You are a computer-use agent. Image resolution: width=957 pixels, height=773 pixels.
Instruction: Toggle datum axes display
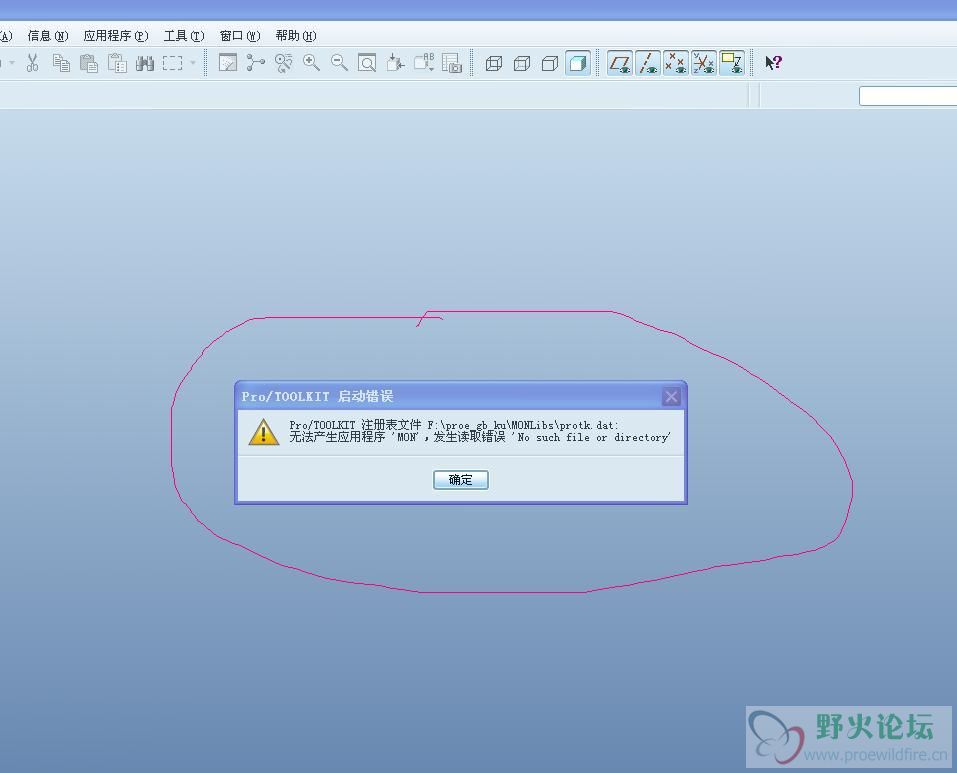(x=648, y=63)
